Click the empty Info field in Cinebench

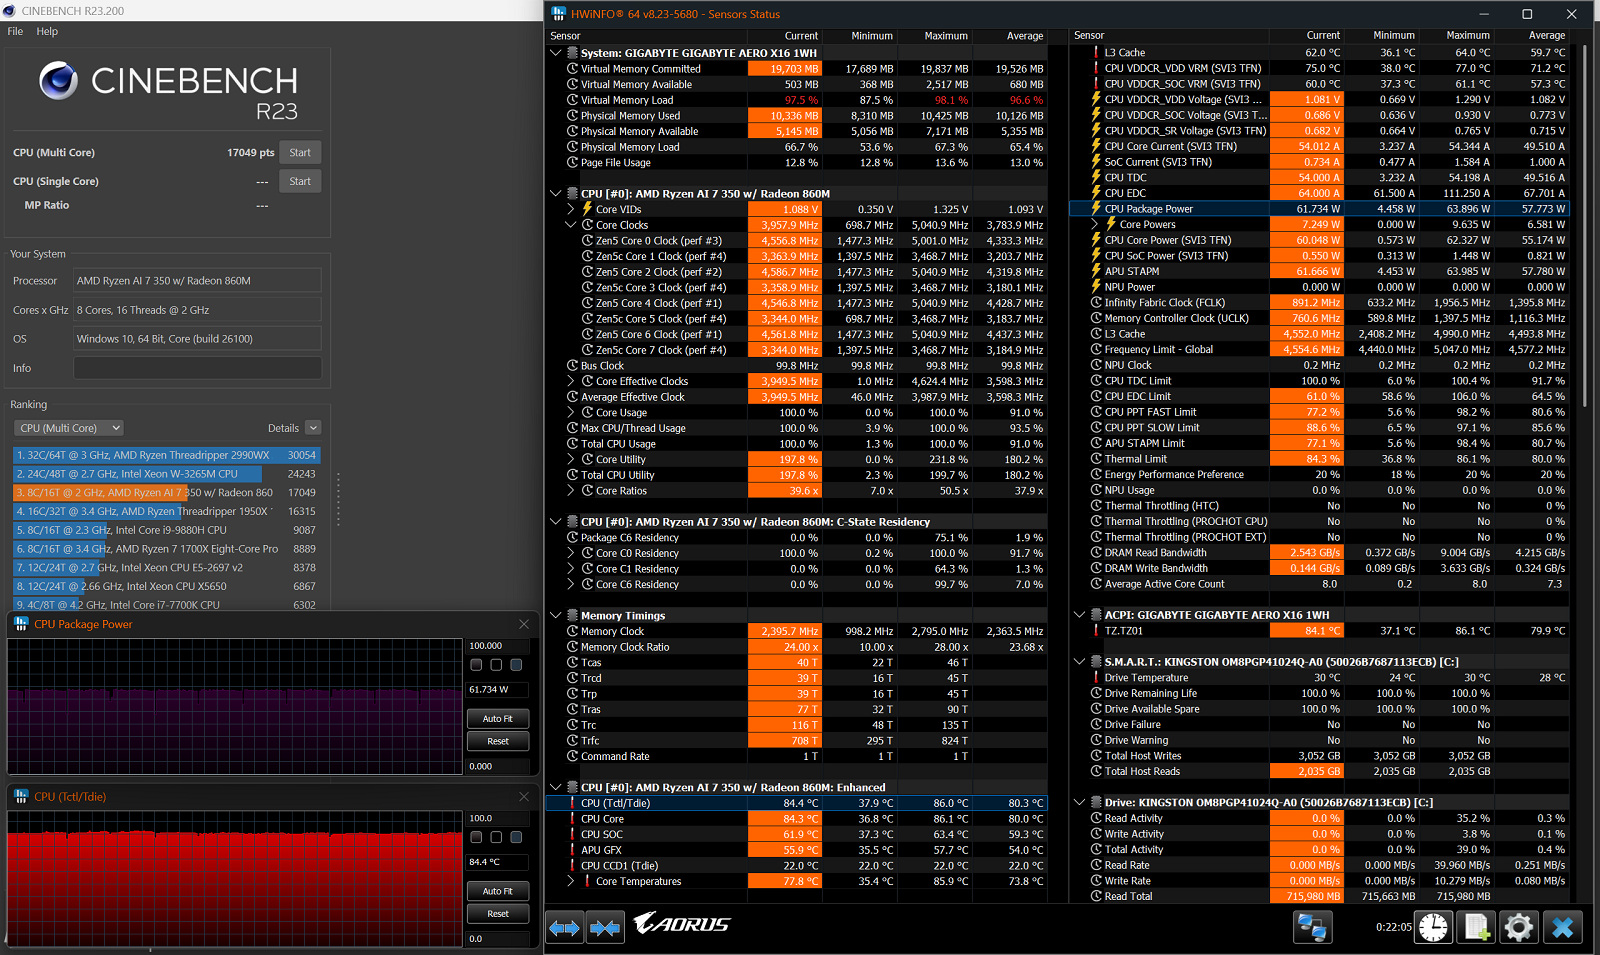point(198,368)
